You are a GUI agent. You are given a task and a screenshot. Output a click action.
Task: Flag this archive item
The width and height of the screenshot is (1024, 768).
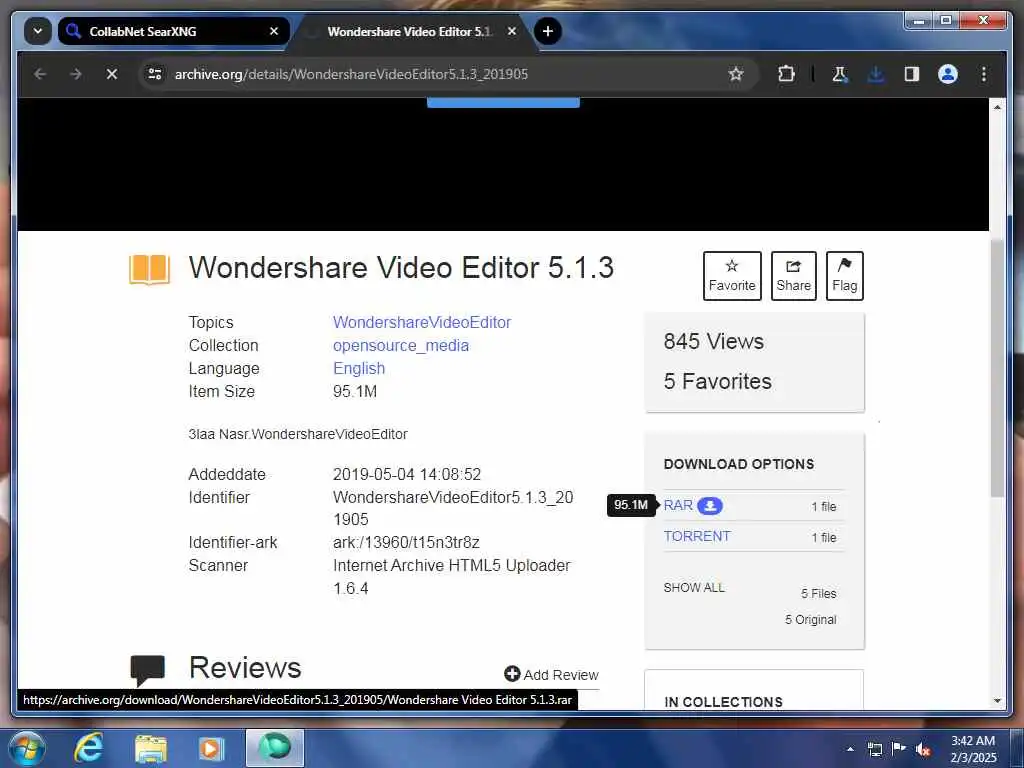click(844, 276)
